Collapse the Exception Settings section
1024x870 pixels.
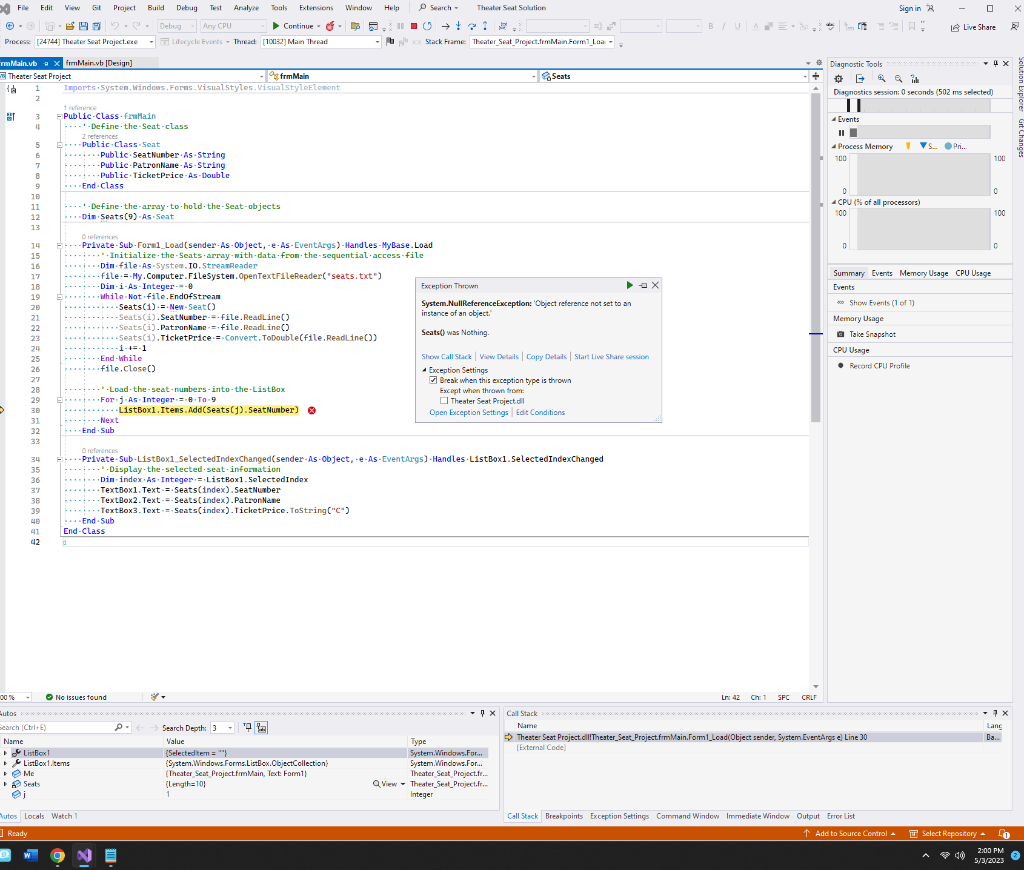(424, 370)
